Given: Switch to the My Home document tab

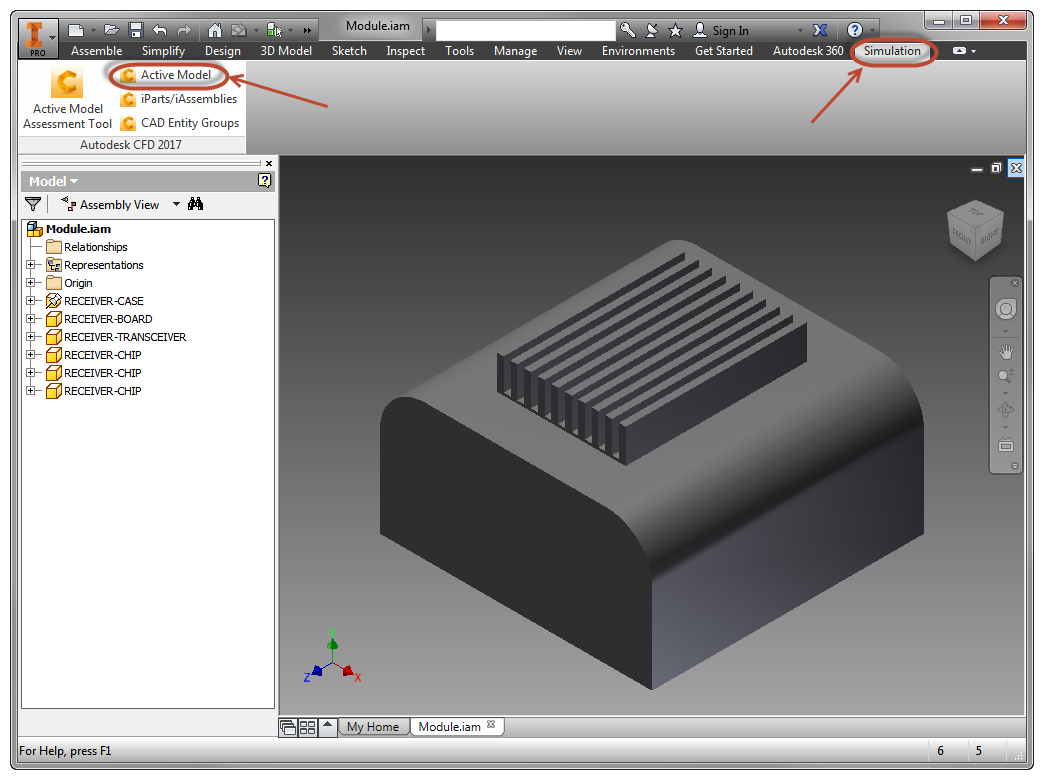Looking at the screenshot, I should tap(373, 727).
